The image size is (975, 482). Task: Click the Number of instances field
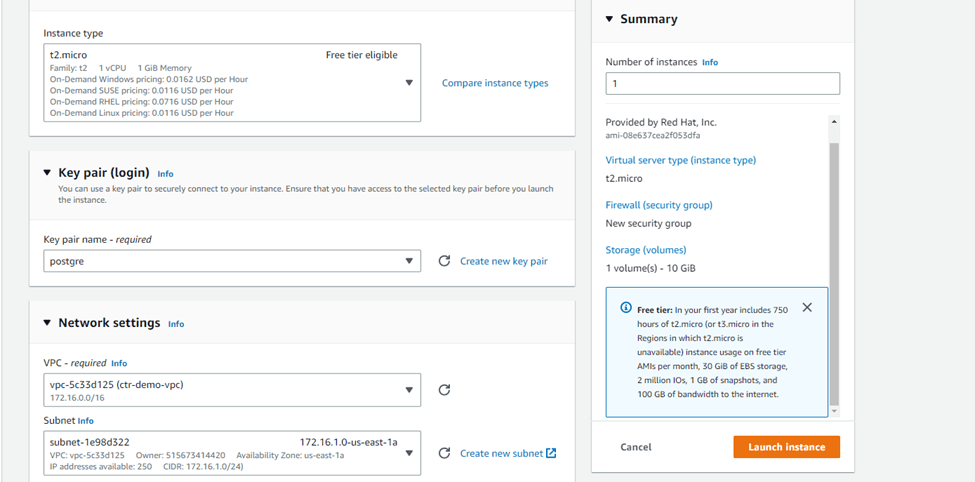pyautogui.click(x=722, y=84)
